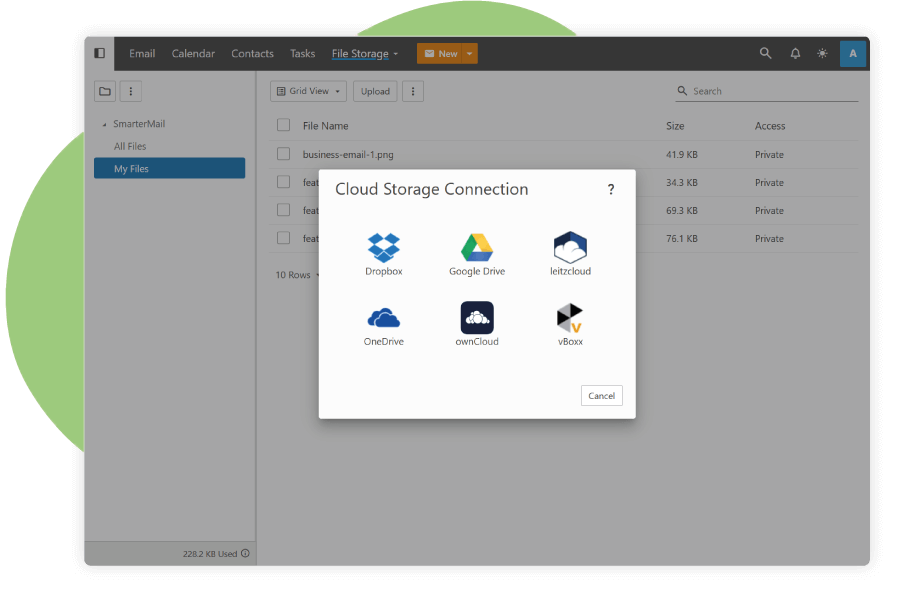Expand the File Storage menu arrow
Viewport: 900px width, 600px height.
pyautogui.click(x=395, y=54)
